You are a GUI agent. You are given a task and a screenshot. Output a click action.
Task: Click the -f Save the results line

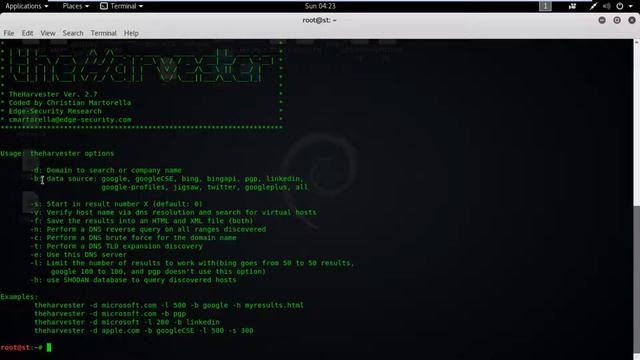pyautogui.click(x=143, y=221)
